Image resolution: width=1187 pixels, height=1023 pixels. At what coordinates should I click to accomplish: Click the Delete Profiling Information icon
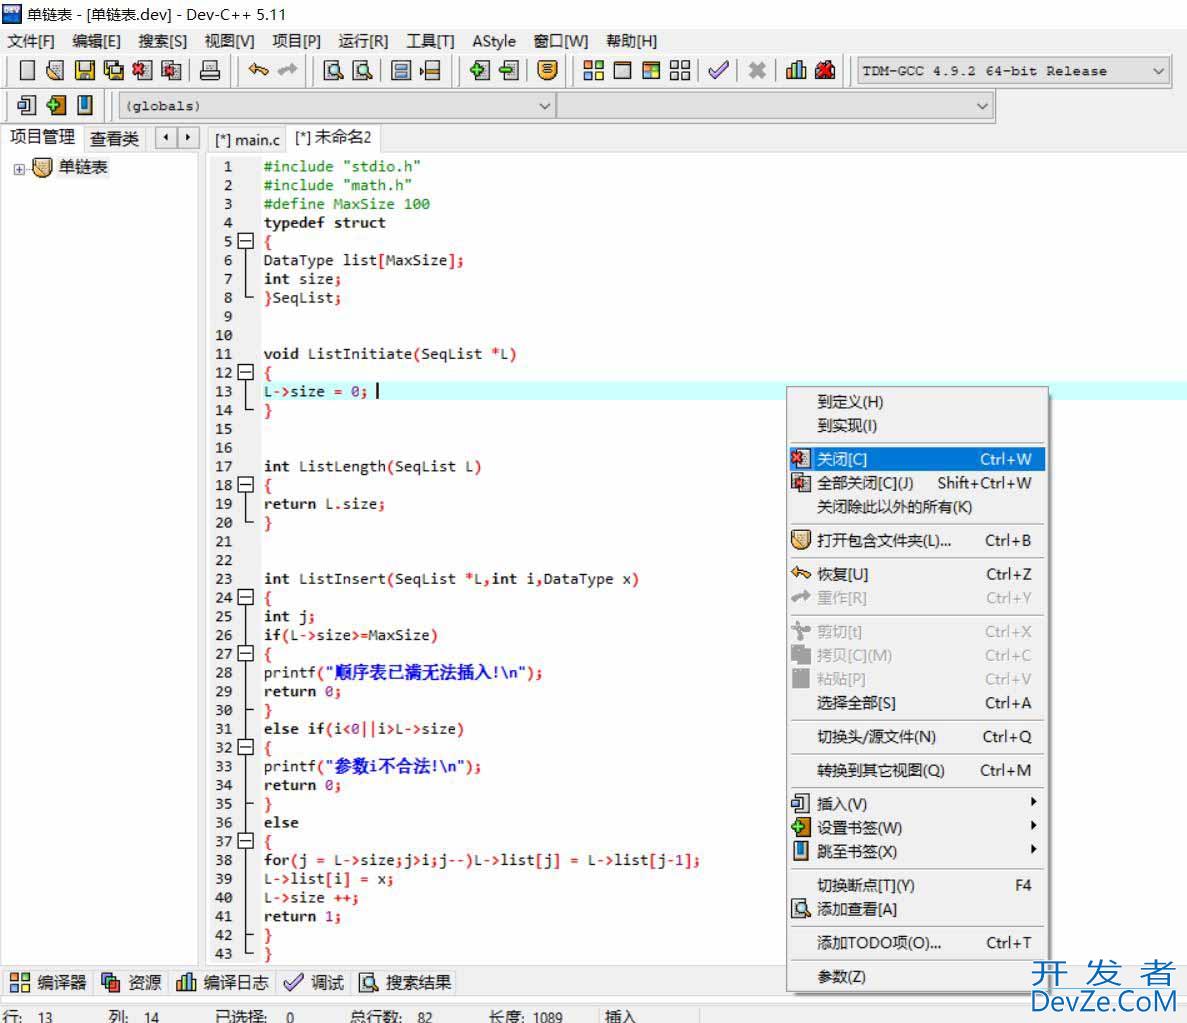pos(825,70)
